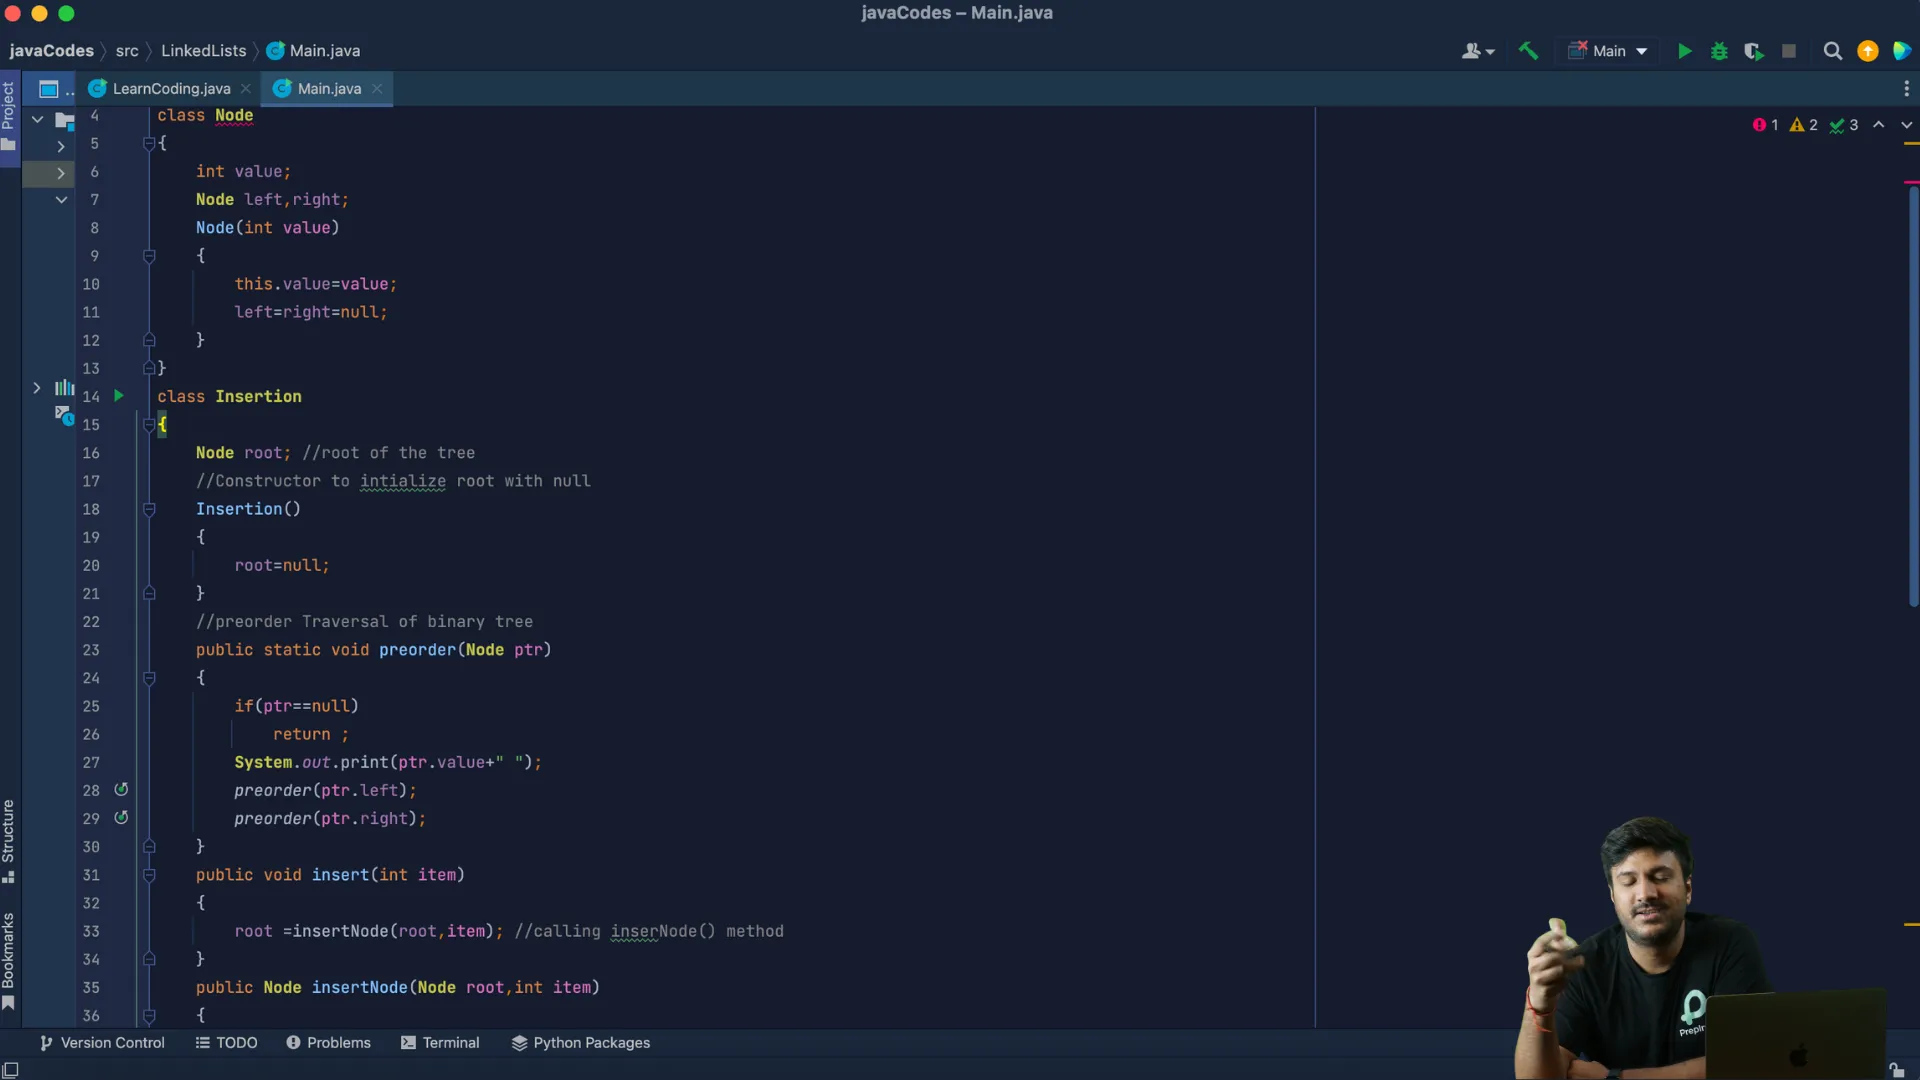The image size is (1920, 1080).
Task: Collapse the Node constructor fold marker at line 9
Action: (149, 256)
